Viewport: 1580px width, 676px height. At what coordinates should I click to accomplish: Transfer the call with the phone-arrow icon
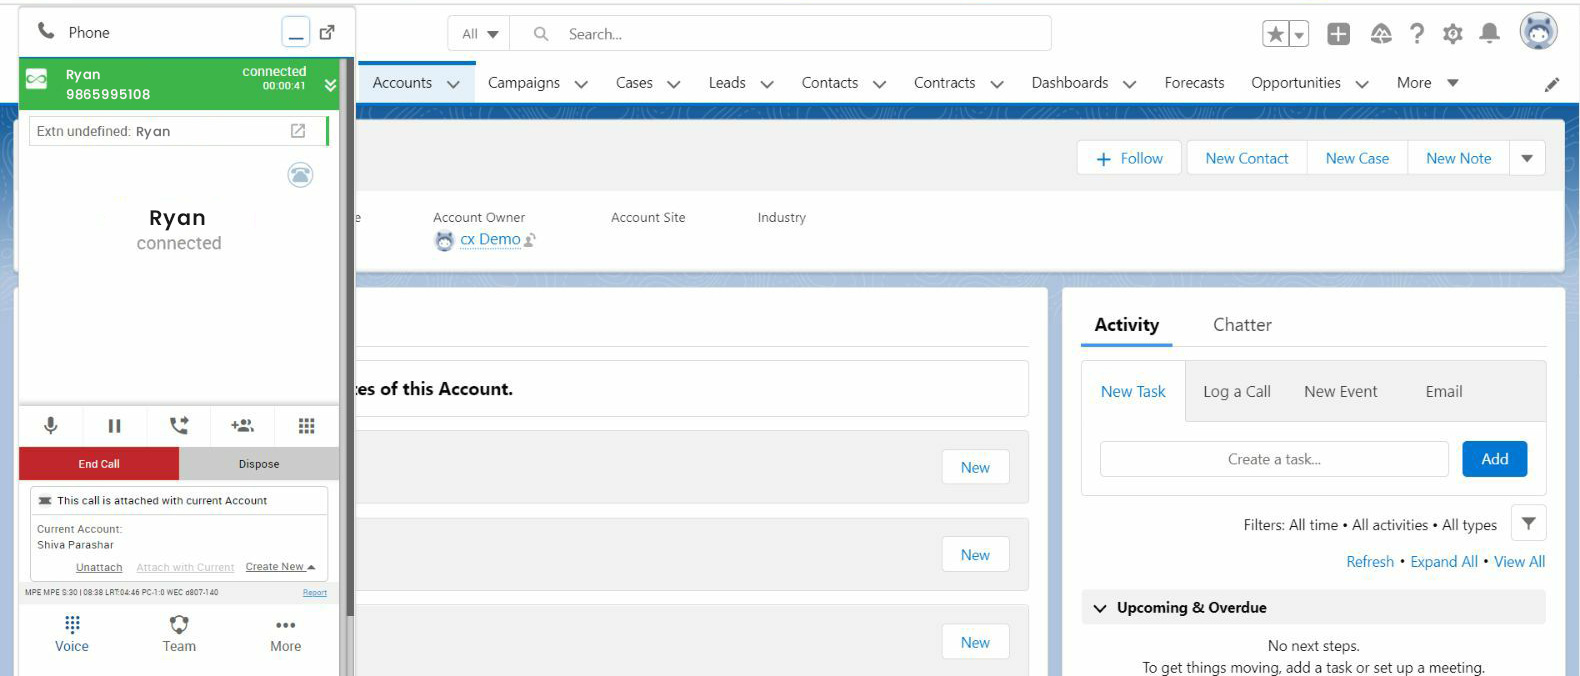coord(179,425)
